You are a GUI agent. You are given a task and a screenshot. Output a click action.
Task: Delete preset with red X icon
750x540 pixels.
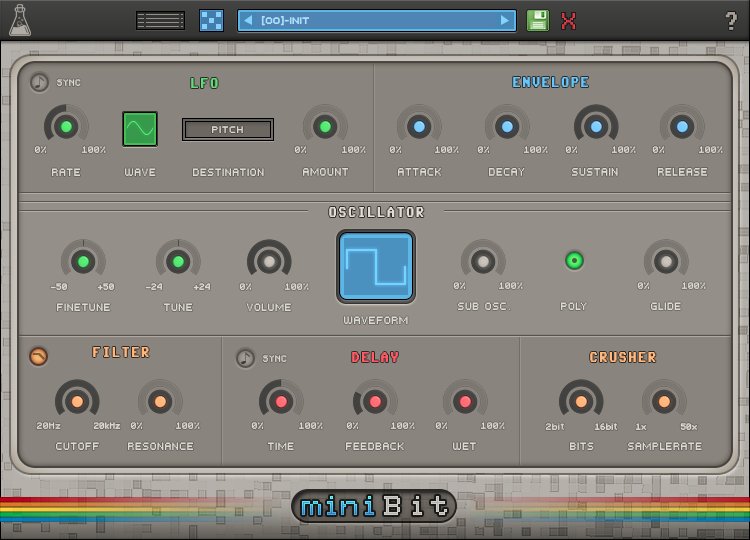click(x=568, y=21)
